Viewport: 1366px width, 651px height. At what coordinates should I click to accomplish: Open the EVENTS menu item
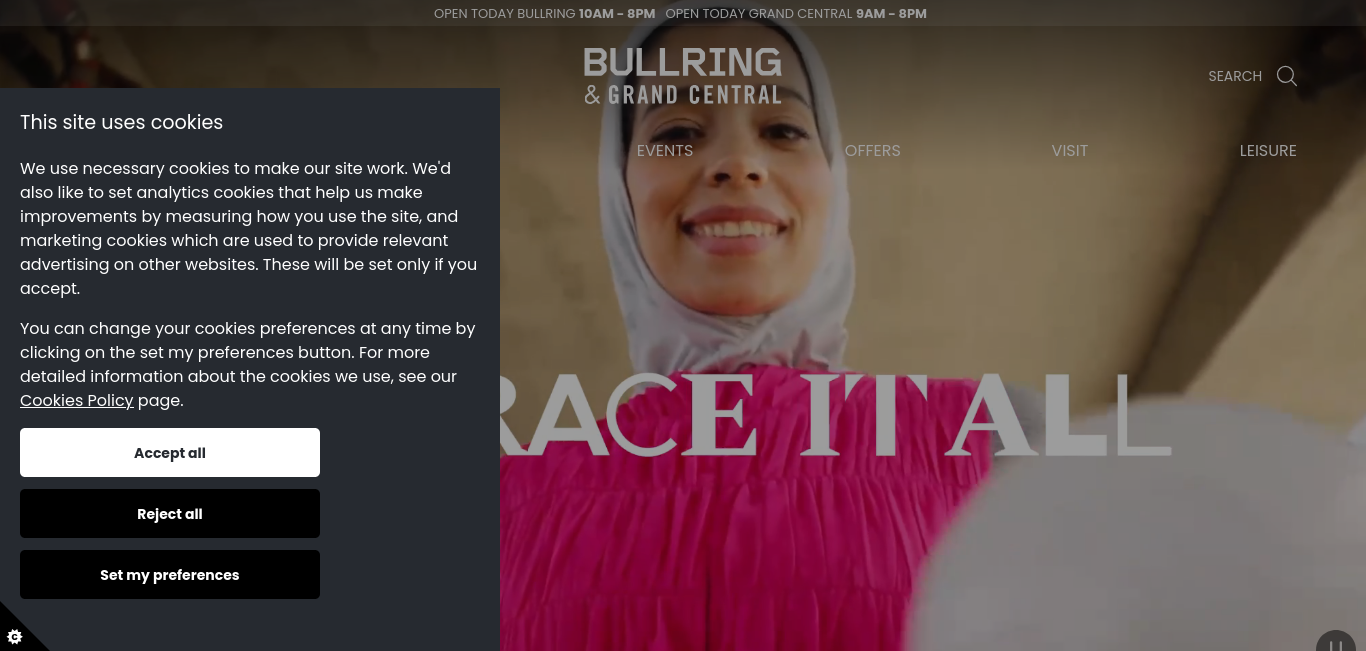click(x=665, y=150)
